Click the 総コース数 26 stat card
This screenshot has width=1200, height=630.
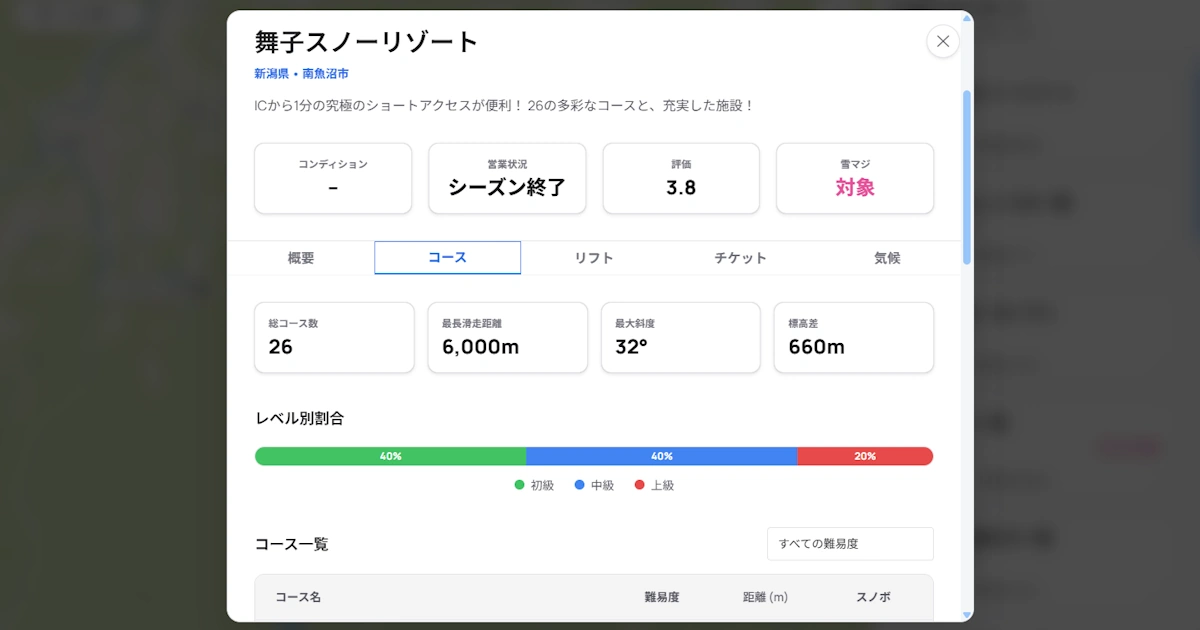tap(334, 338)
